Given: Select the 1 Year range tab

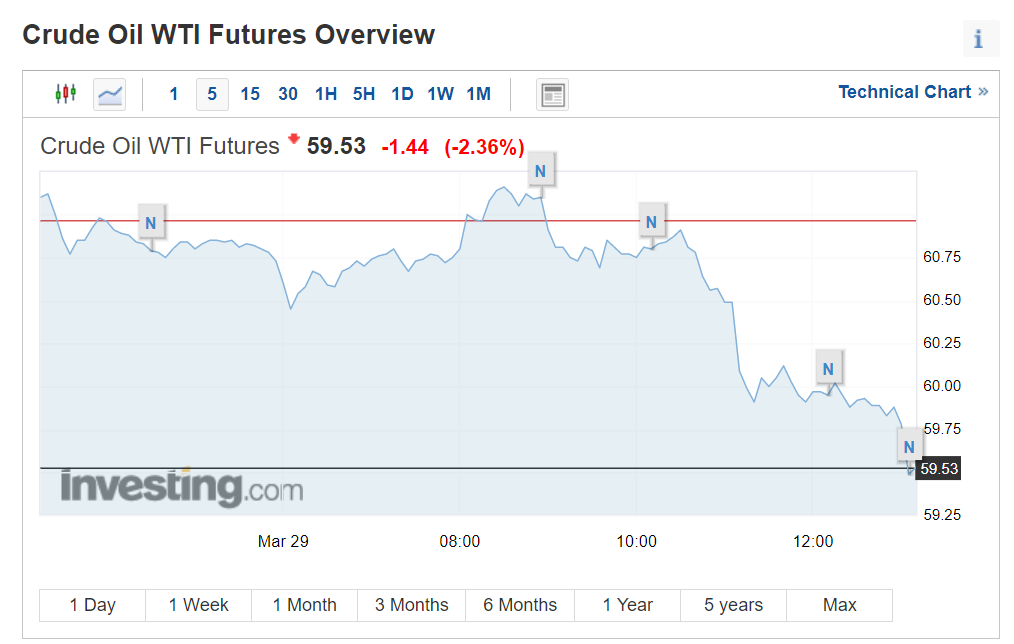Looking at the screenshot, I should click(x=627, y=605).
